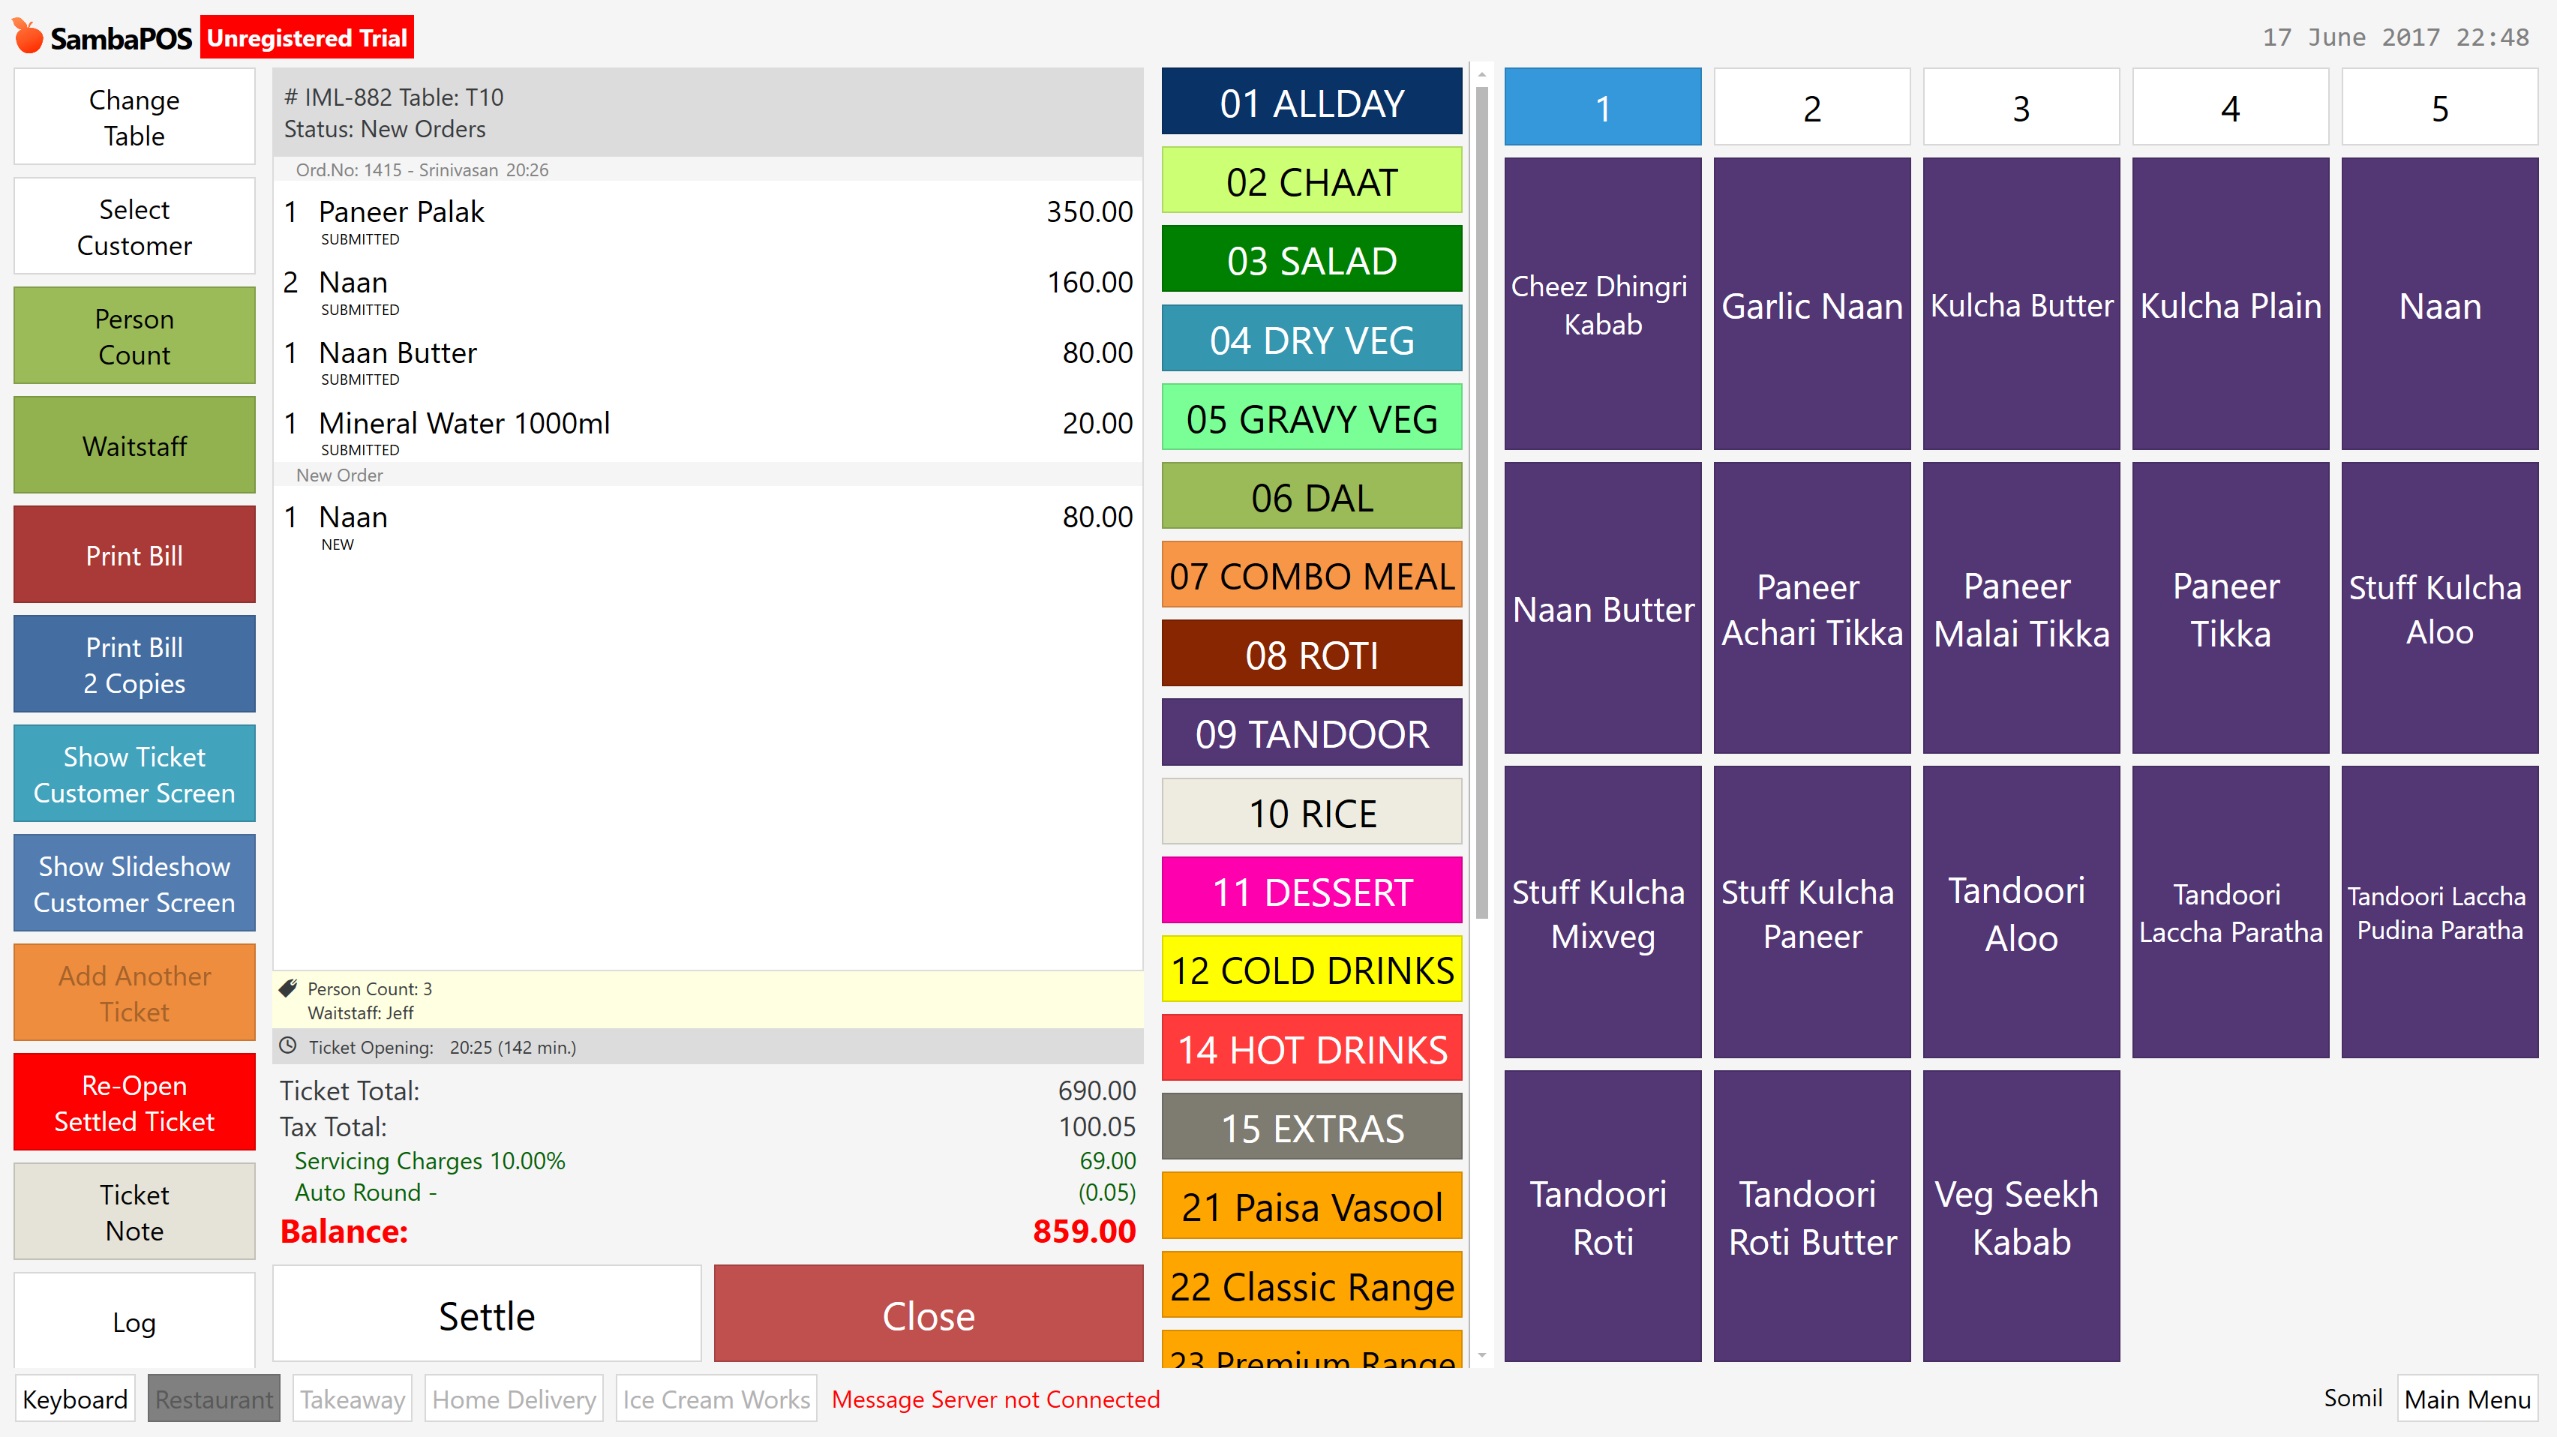Viewport: 2557px width, 1437px height.
Task: Close the current ticket
Action: [x=926, y=1314]
